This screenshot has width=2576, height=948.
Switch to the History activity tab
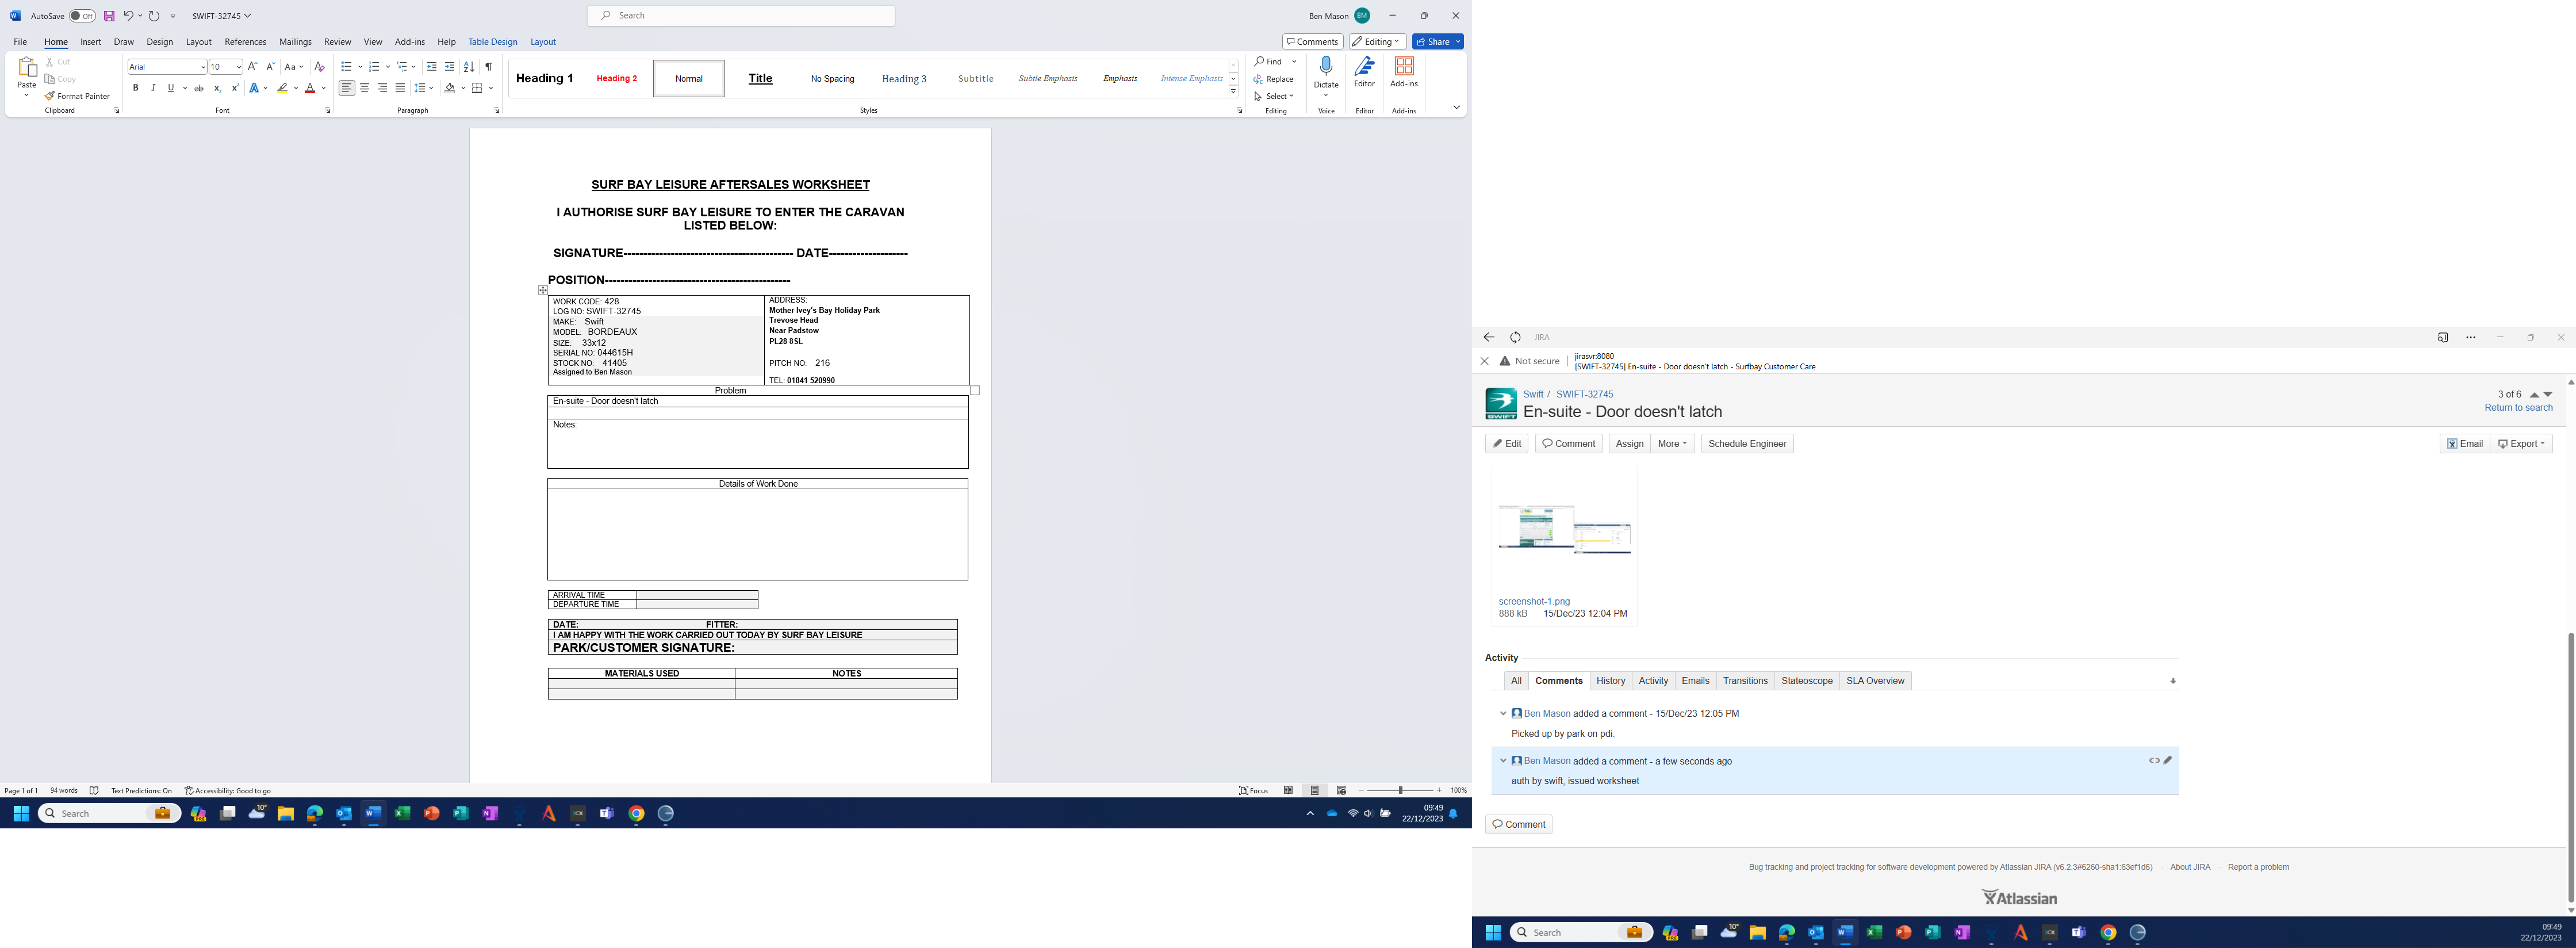pyautogui.click(x=1610, y=681)
